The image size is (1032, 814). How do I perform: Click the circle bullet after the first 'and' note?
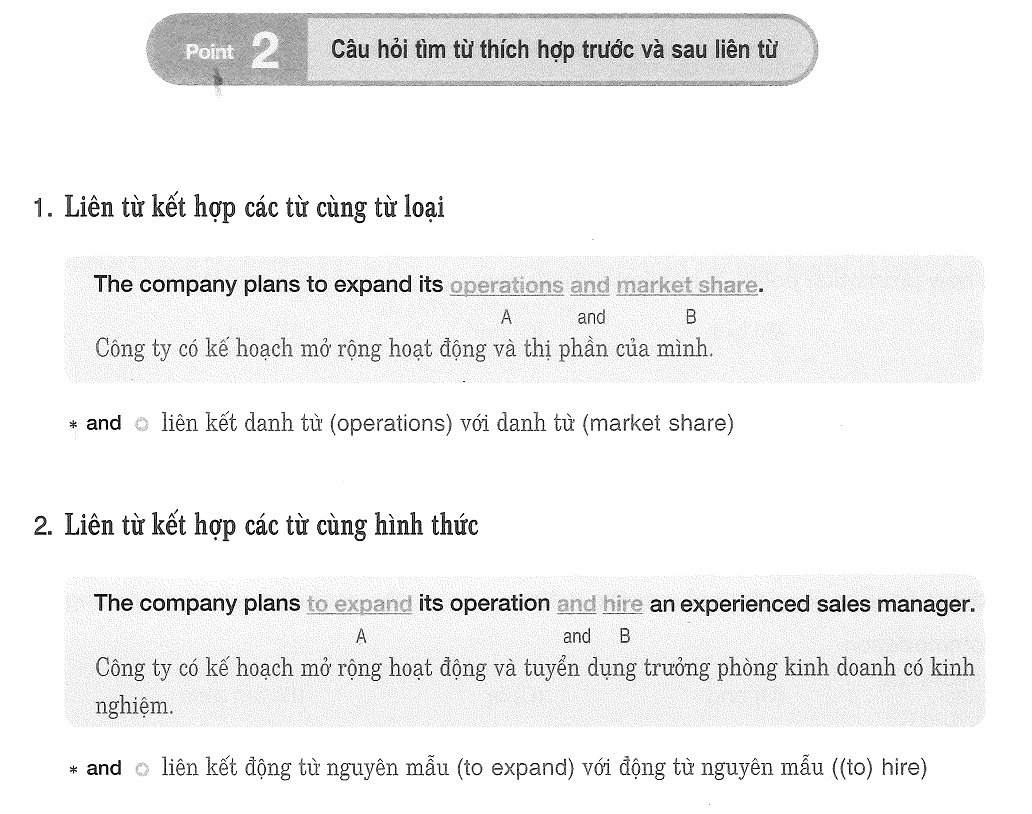click(142, 424)
